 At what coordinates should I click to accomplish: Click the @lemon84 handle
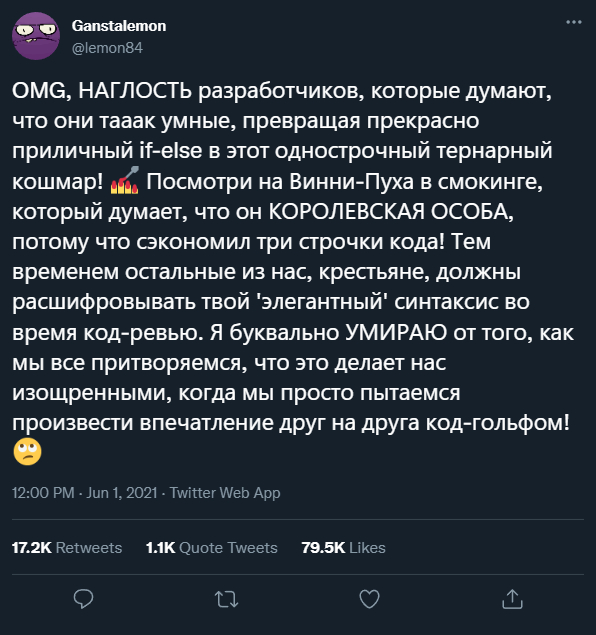107,48
